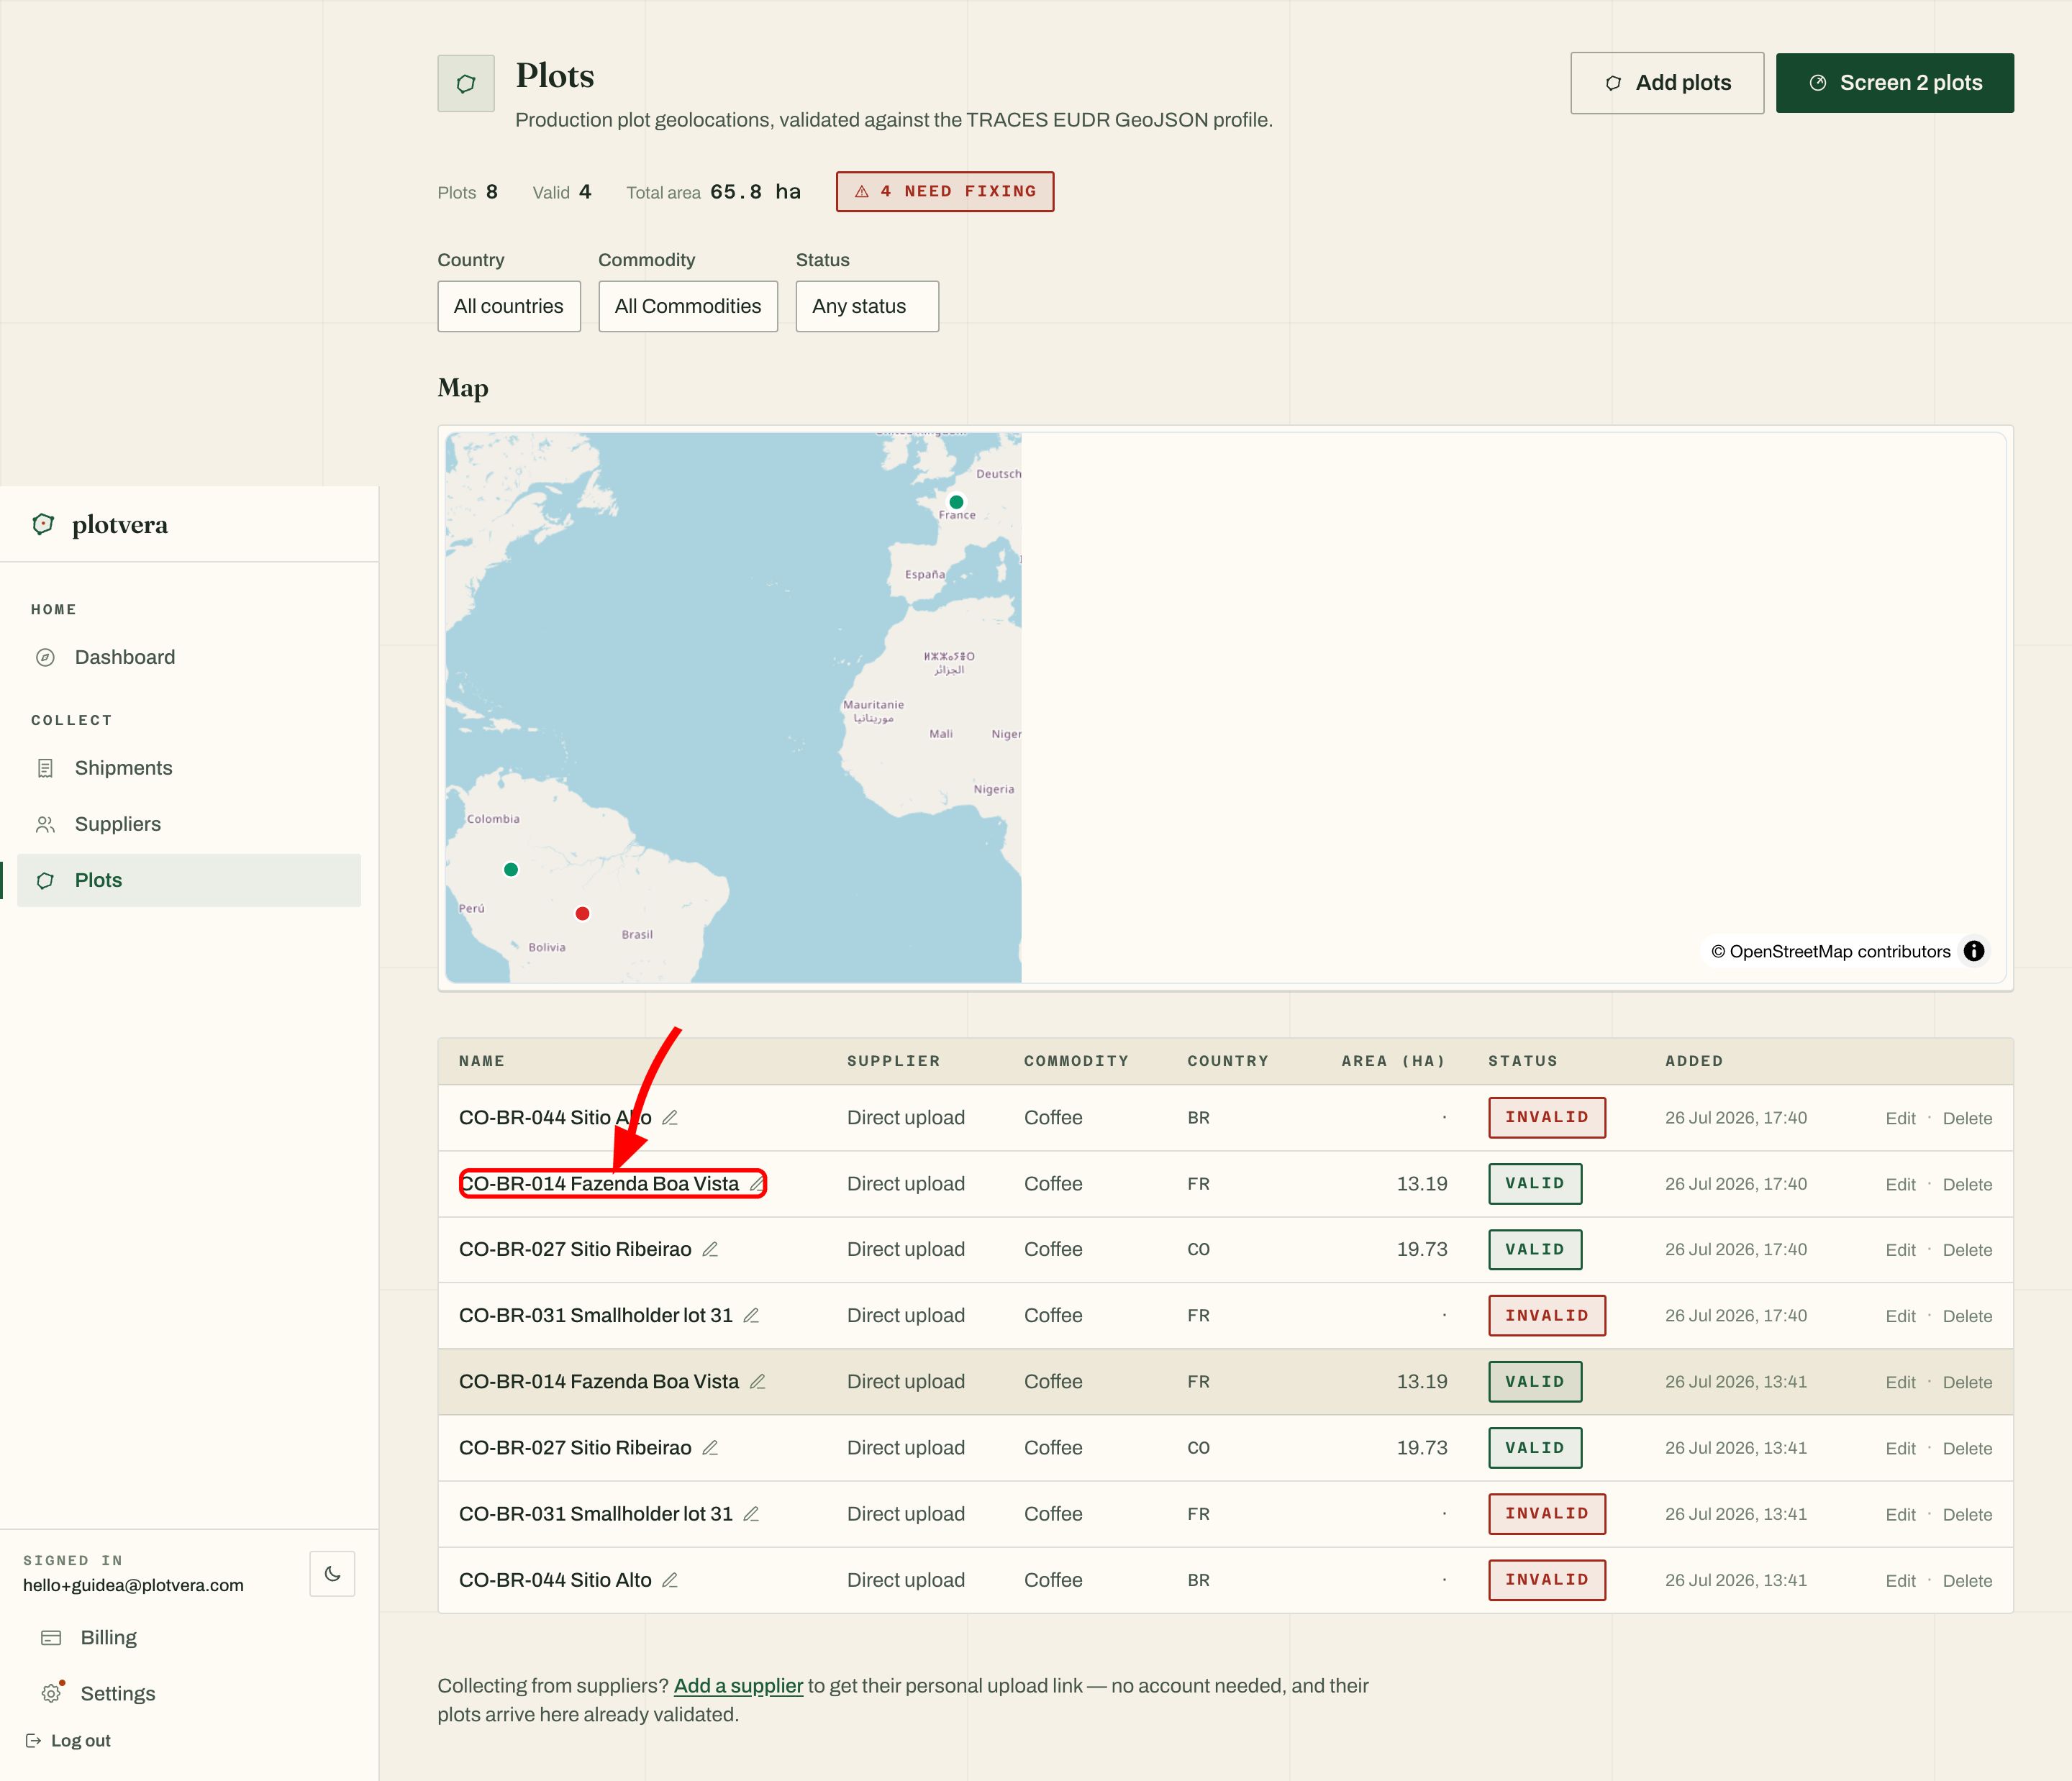Open Suppliers in sidebar
The width and height of the screenshot is (2072, 1781).
189,824
